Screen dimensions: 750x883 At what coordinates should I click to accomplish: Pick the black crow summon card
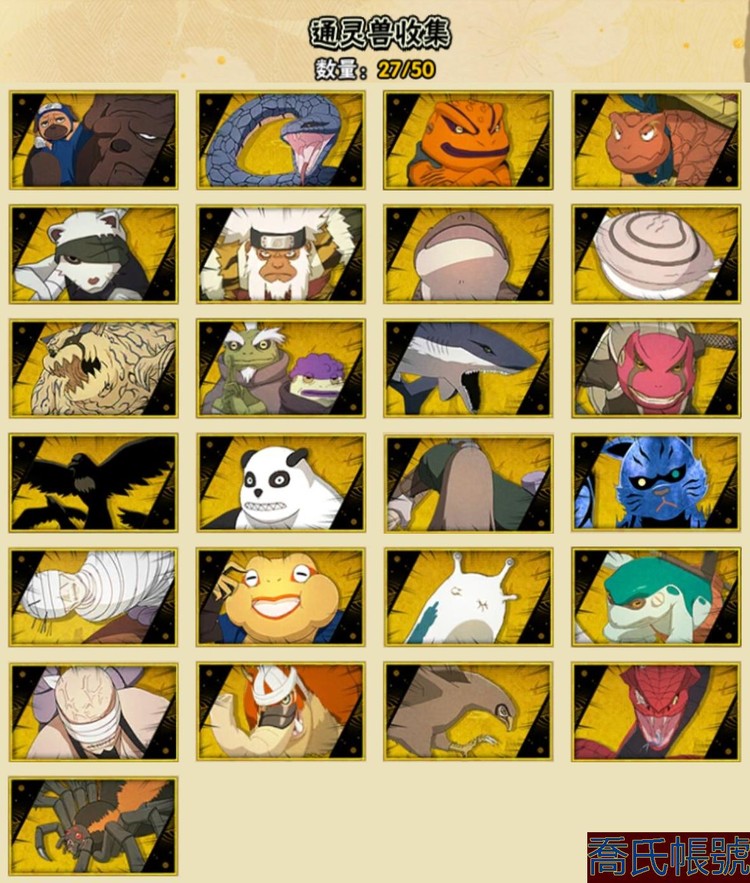[x=93, y=483]
